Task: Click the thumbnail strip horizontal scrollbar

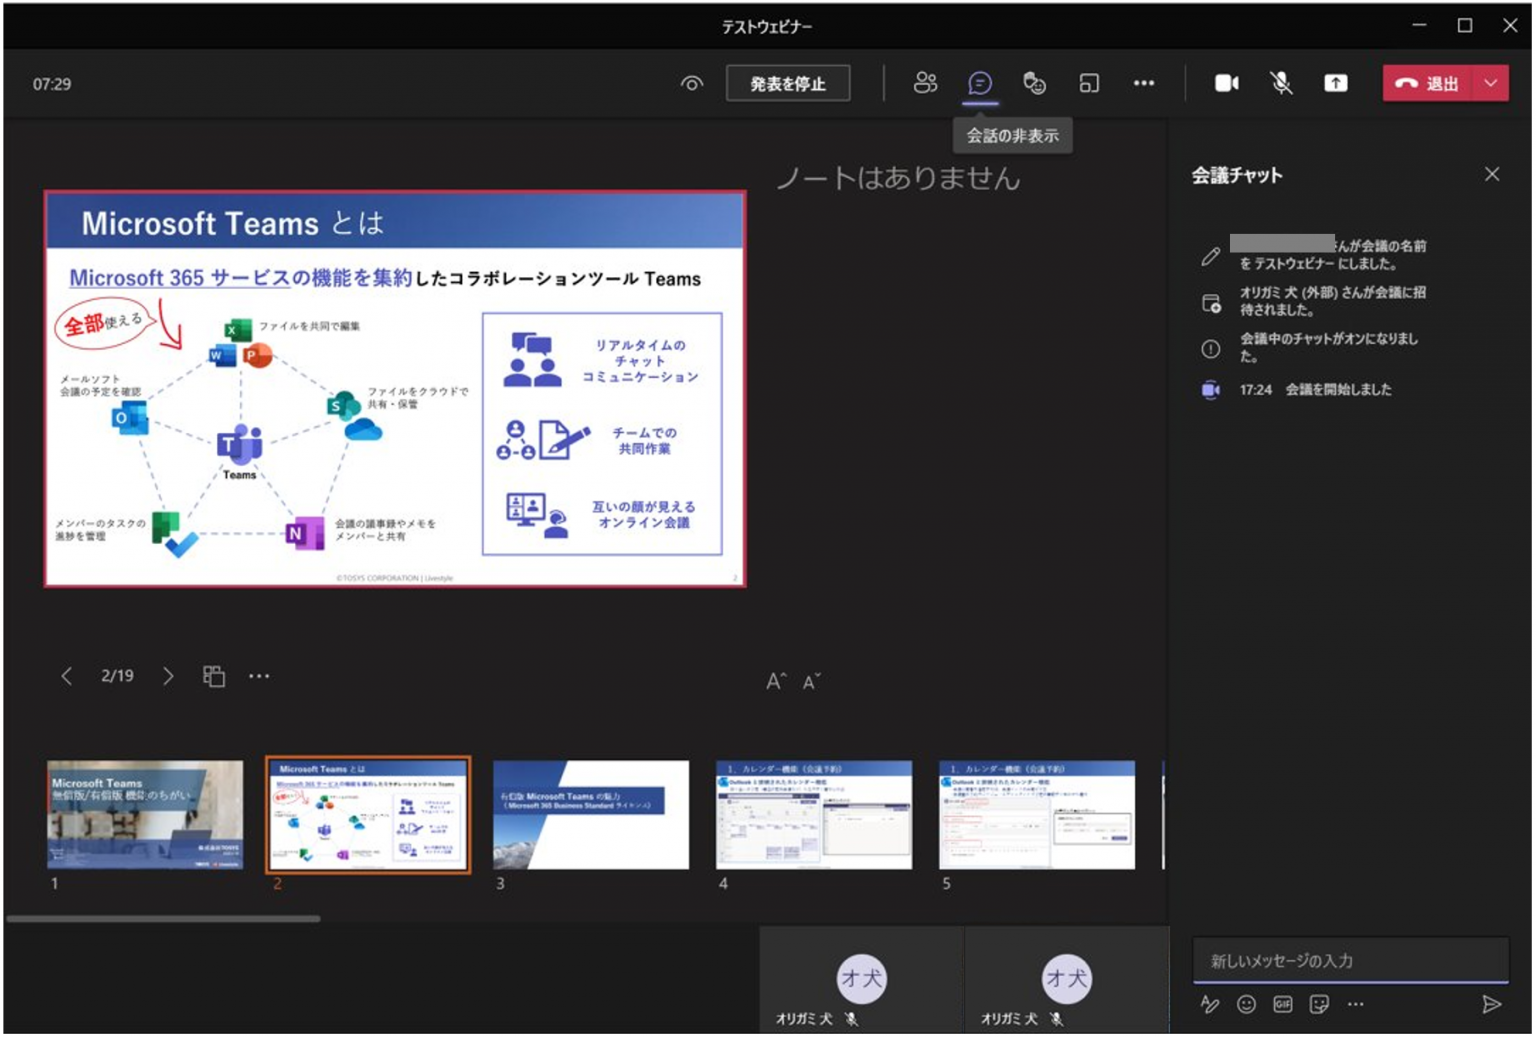Action: click(x=163, y=918)
